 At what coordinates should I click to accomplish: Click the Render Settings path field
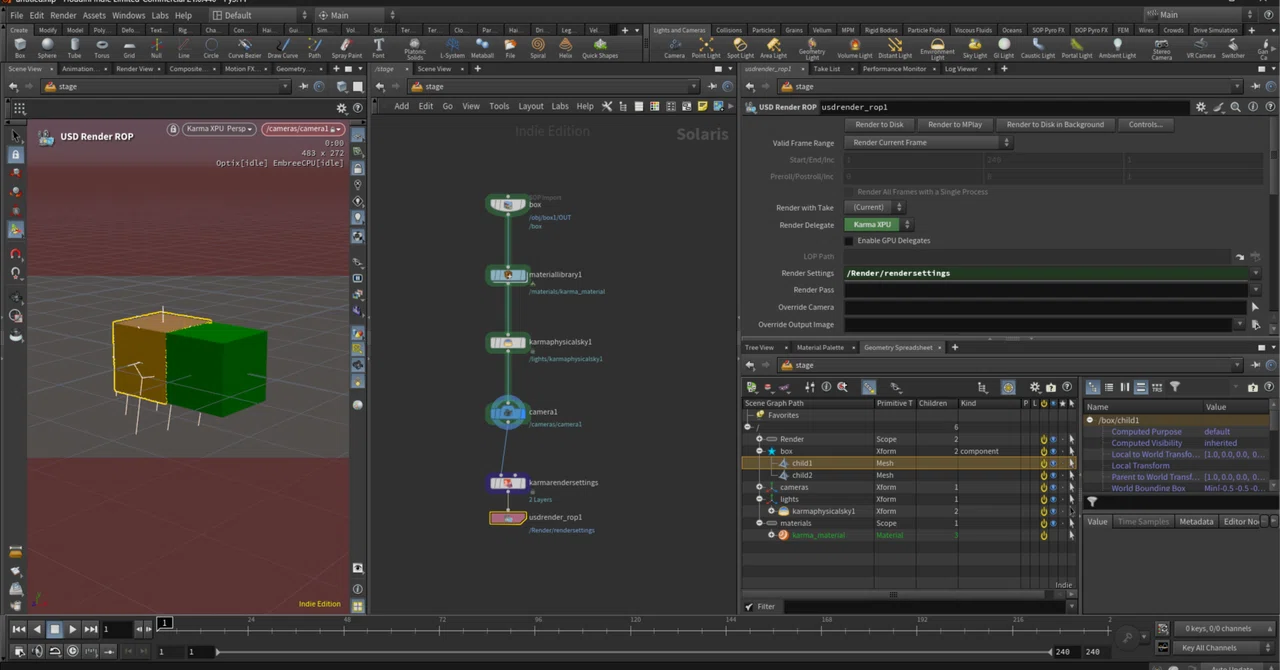click(x=1046, y=273)
